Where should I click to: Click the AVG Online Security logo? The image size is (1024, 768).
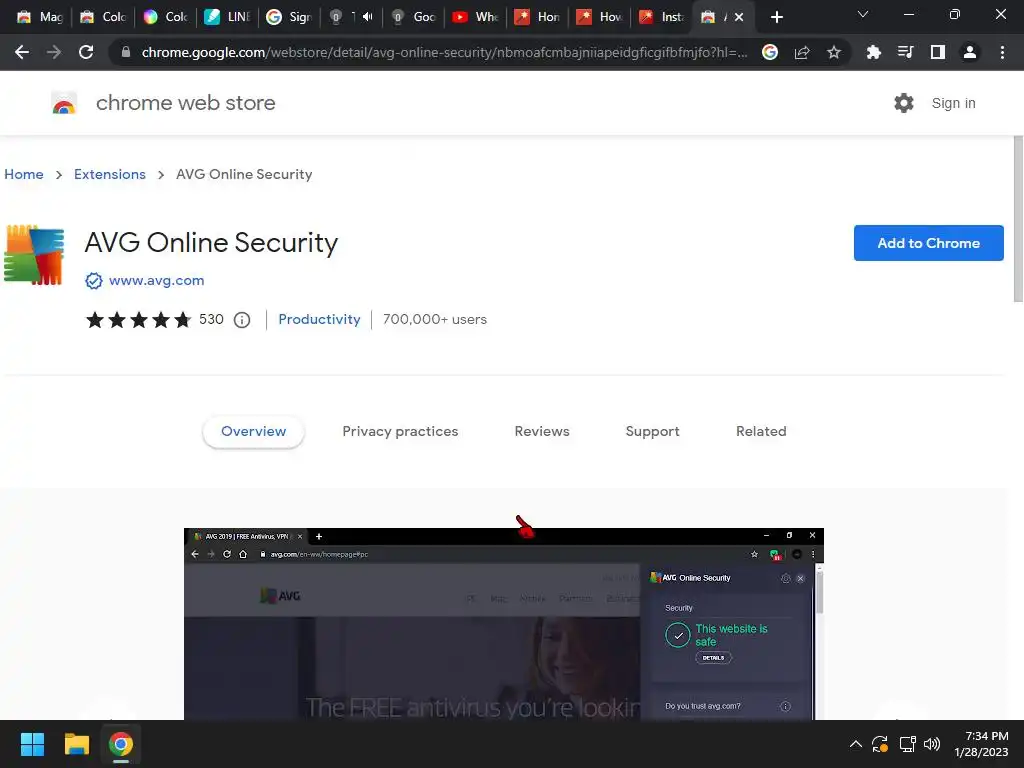click(x=34, y=255)
